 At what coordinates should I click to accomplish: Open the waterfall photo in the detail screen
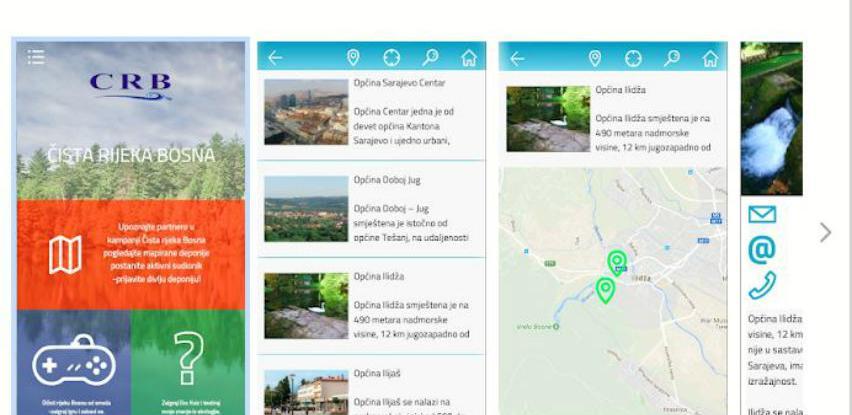(772, 118)
